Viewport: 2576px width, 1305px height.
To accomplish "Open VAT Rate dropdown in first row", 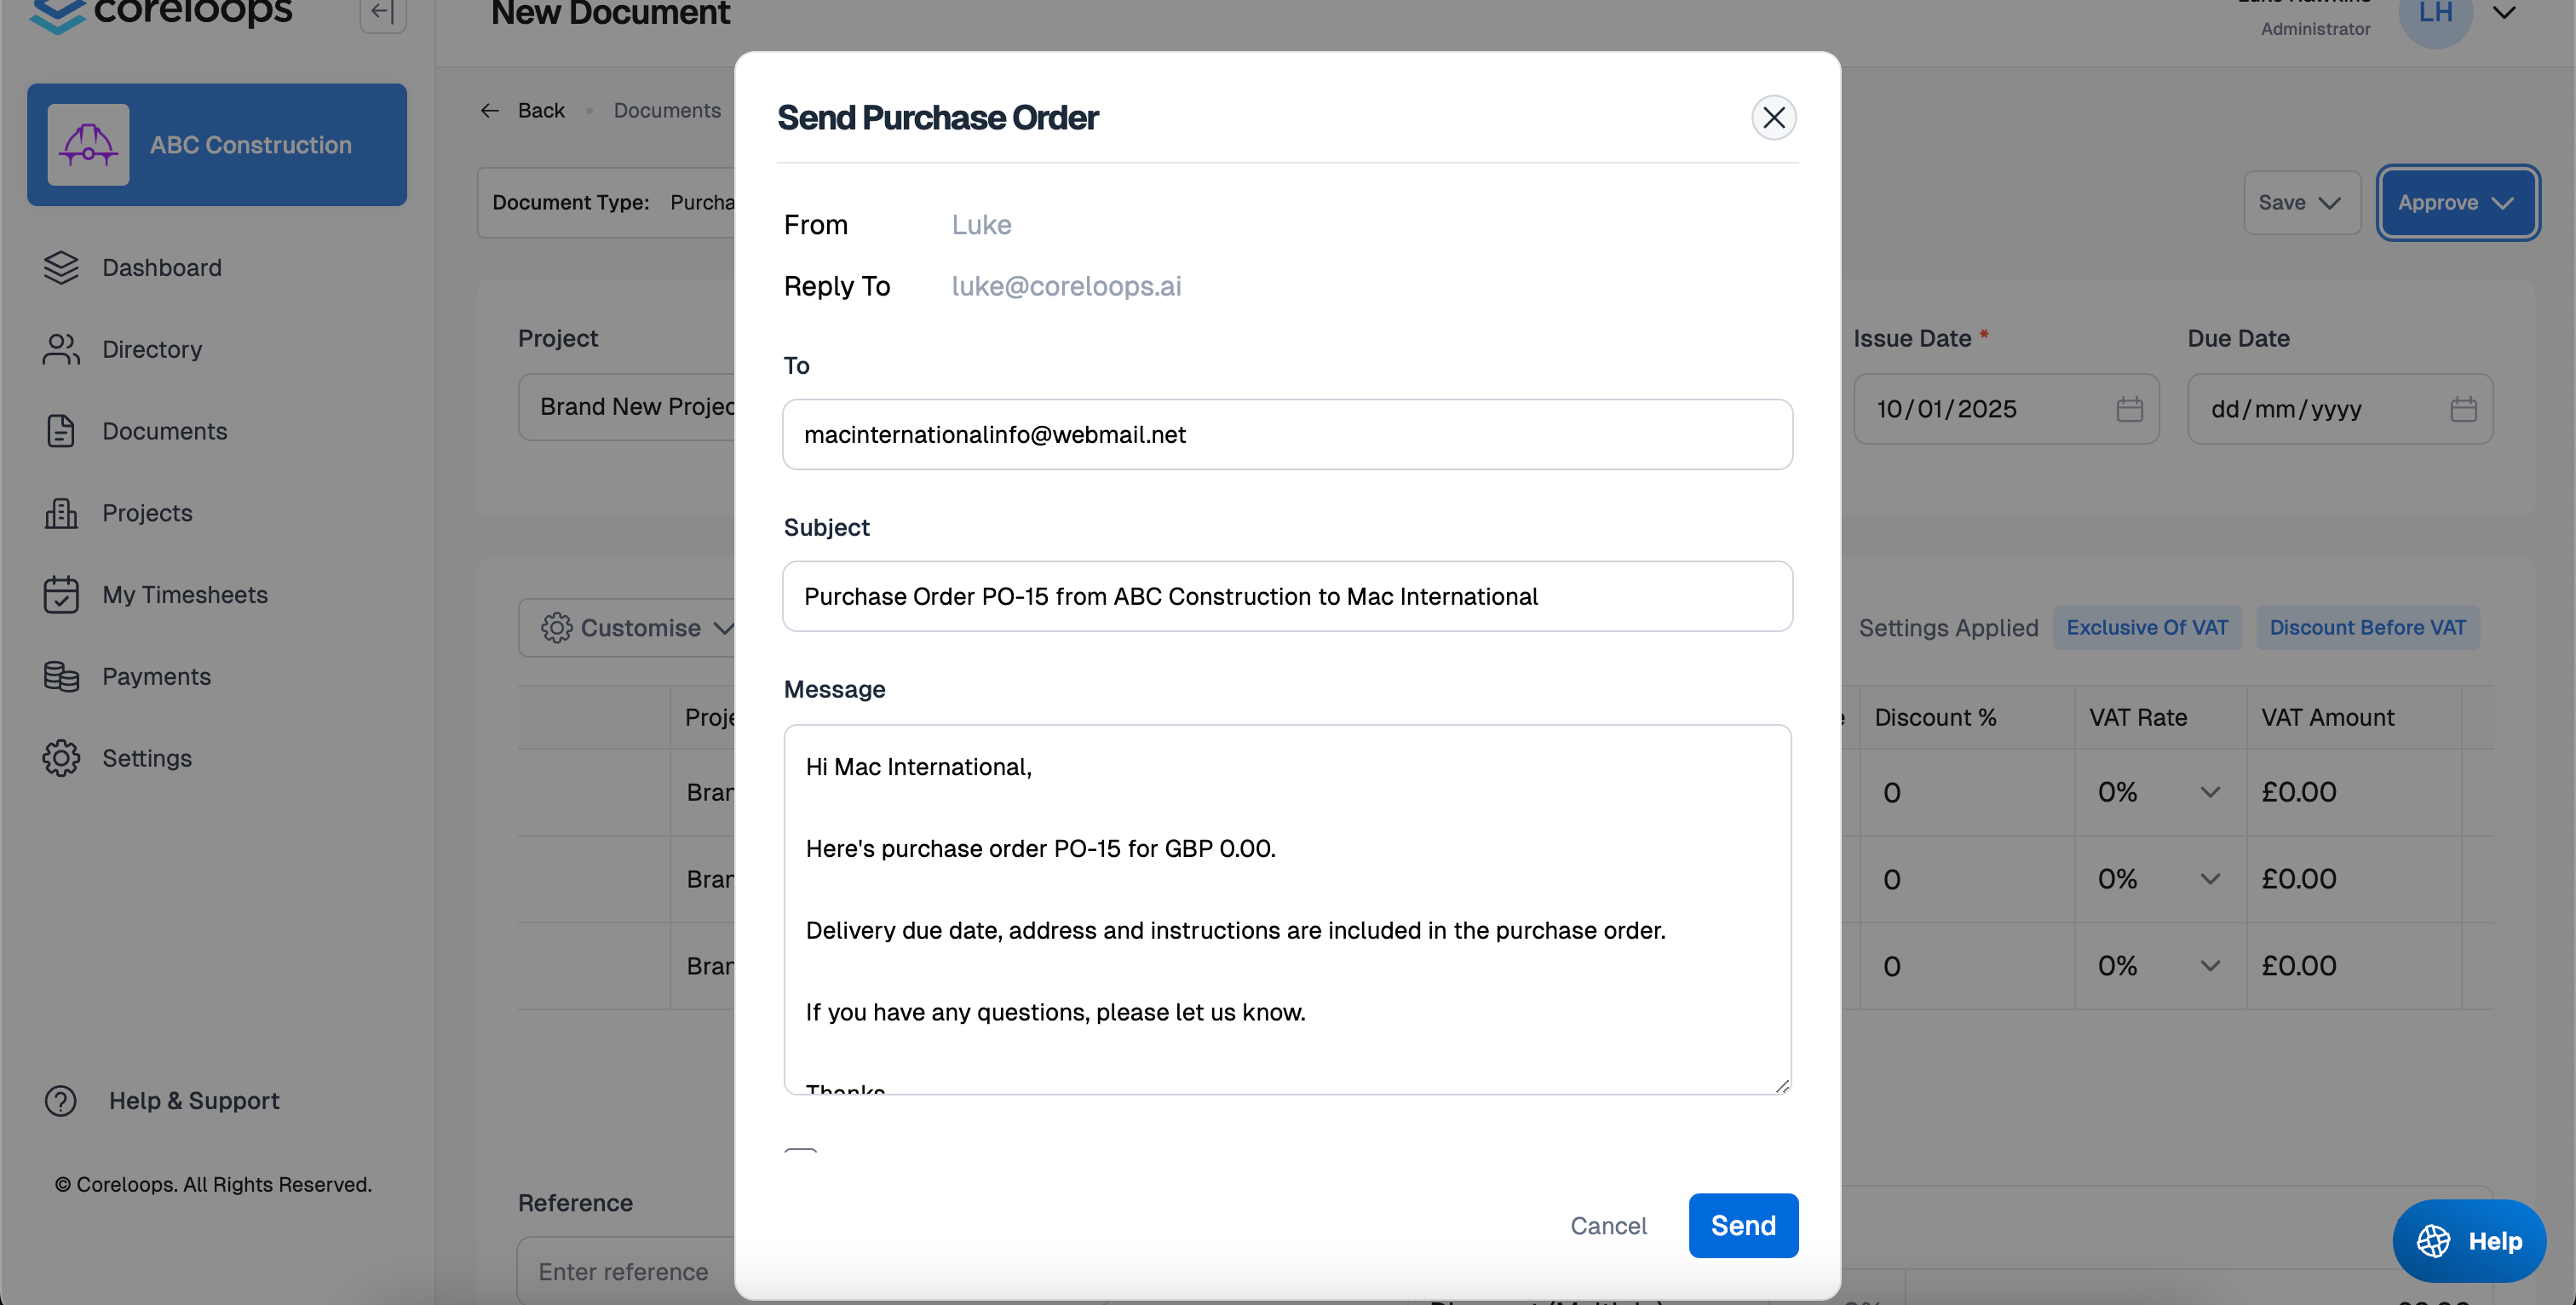I will [x=2210, y=792].
